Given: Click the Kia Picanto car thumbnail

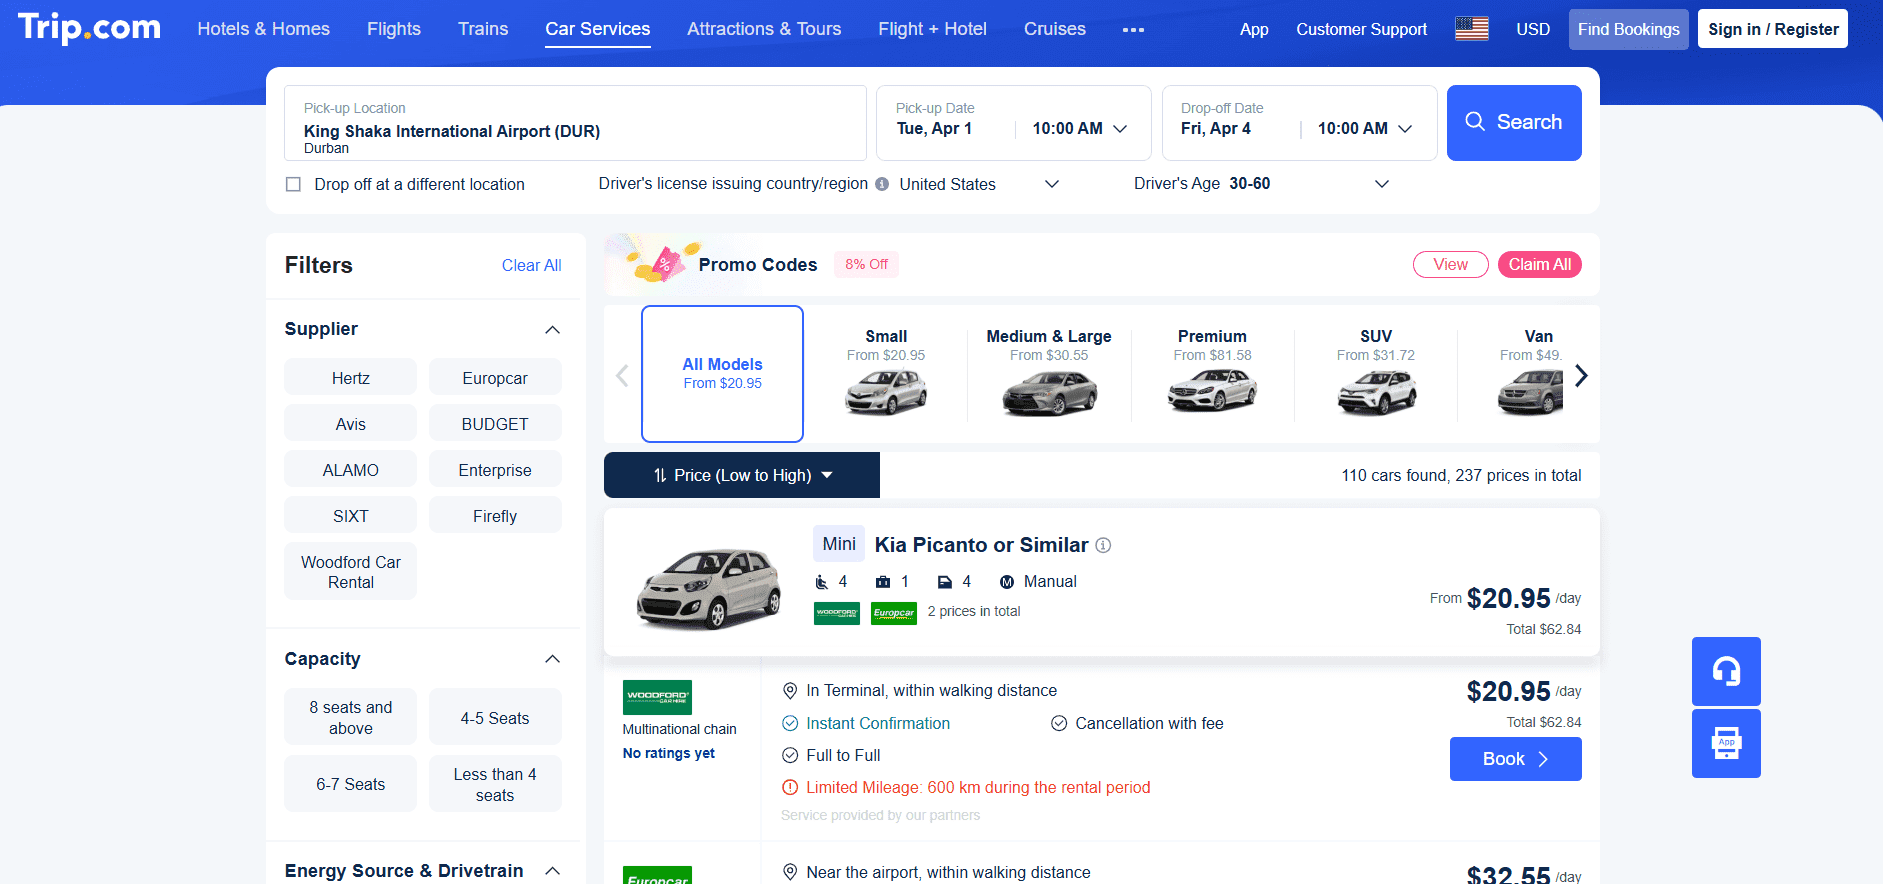Looking at the screenshot, I should [709, 587].
